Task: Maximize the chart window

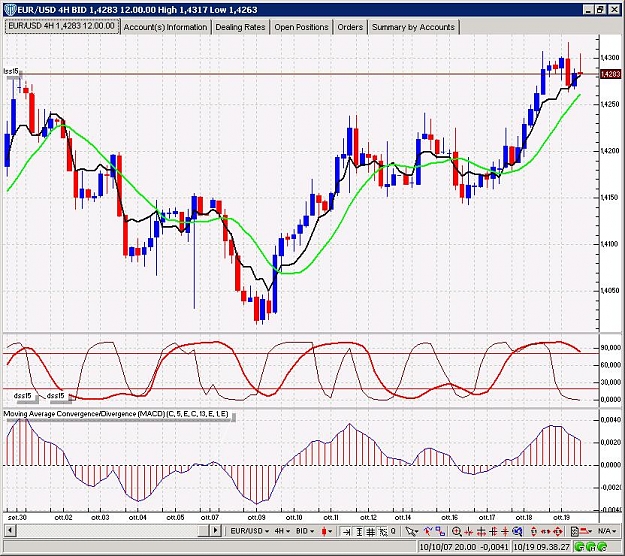Action: pyautogui.click(x=601, y=10)
